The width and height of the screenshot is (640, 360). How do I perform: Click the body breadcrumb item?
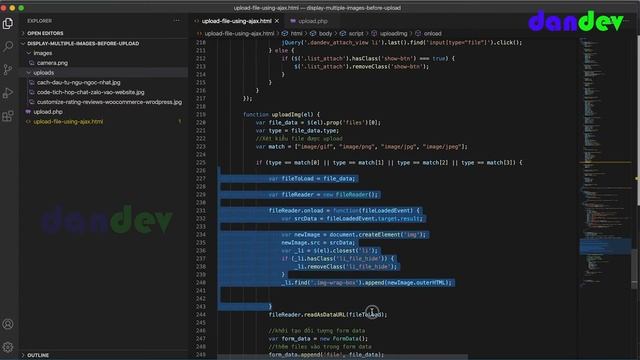(x=325, y=33)
